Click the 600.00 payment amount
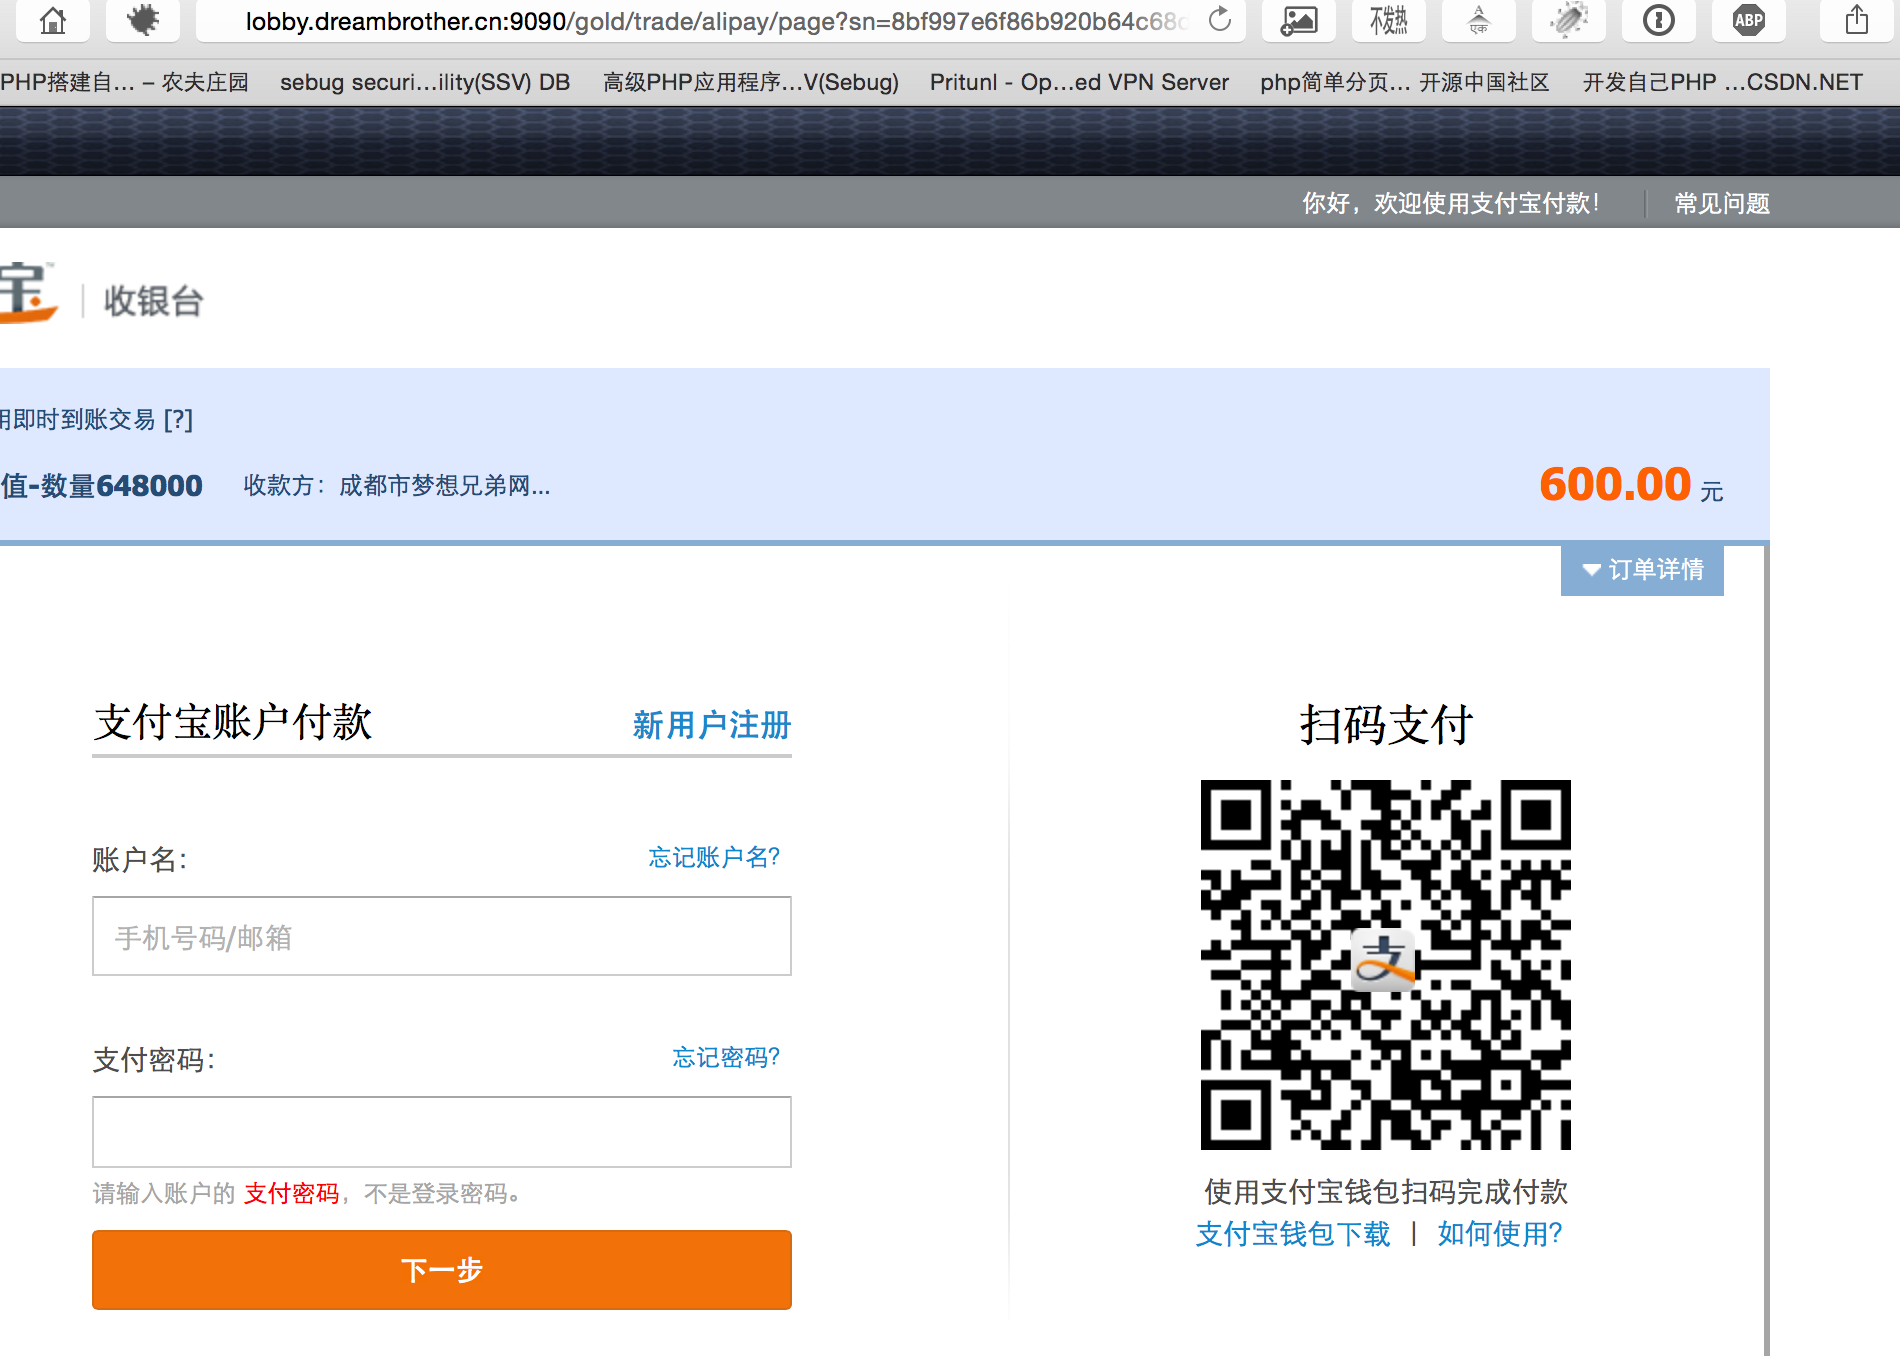 1615,485
